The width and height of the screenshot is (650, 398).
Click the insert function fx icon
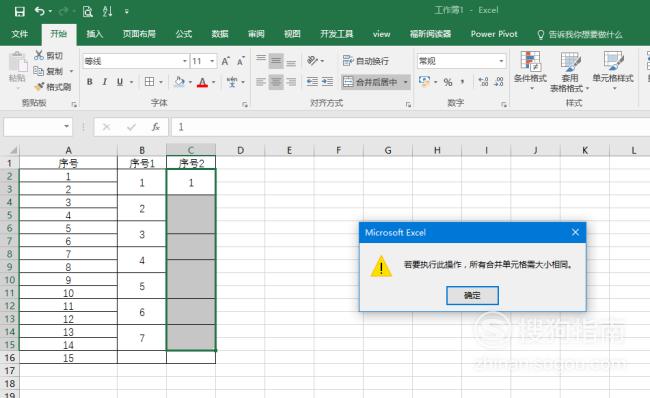pyautogui.click(x=156, y=127)
